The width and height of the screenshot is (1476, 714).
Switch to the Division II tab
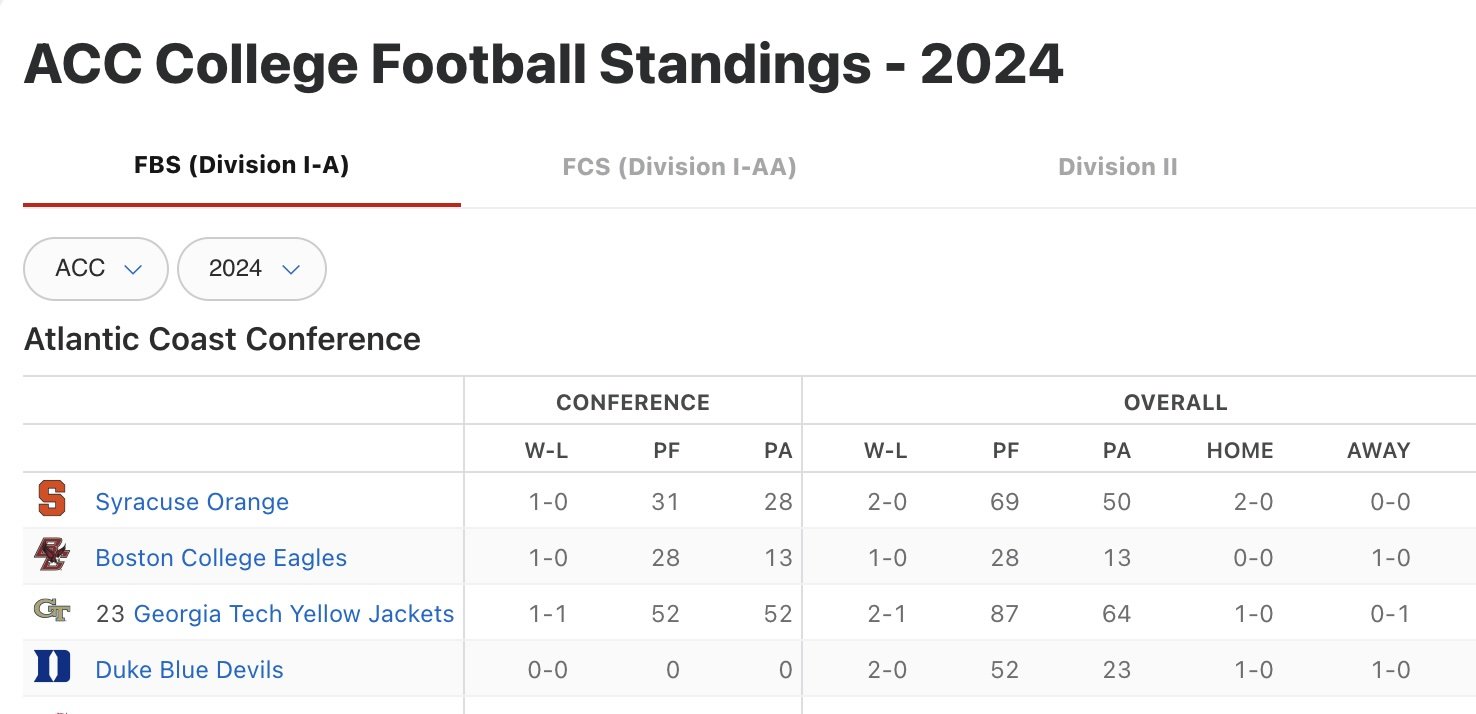(x=1117, y=167)
